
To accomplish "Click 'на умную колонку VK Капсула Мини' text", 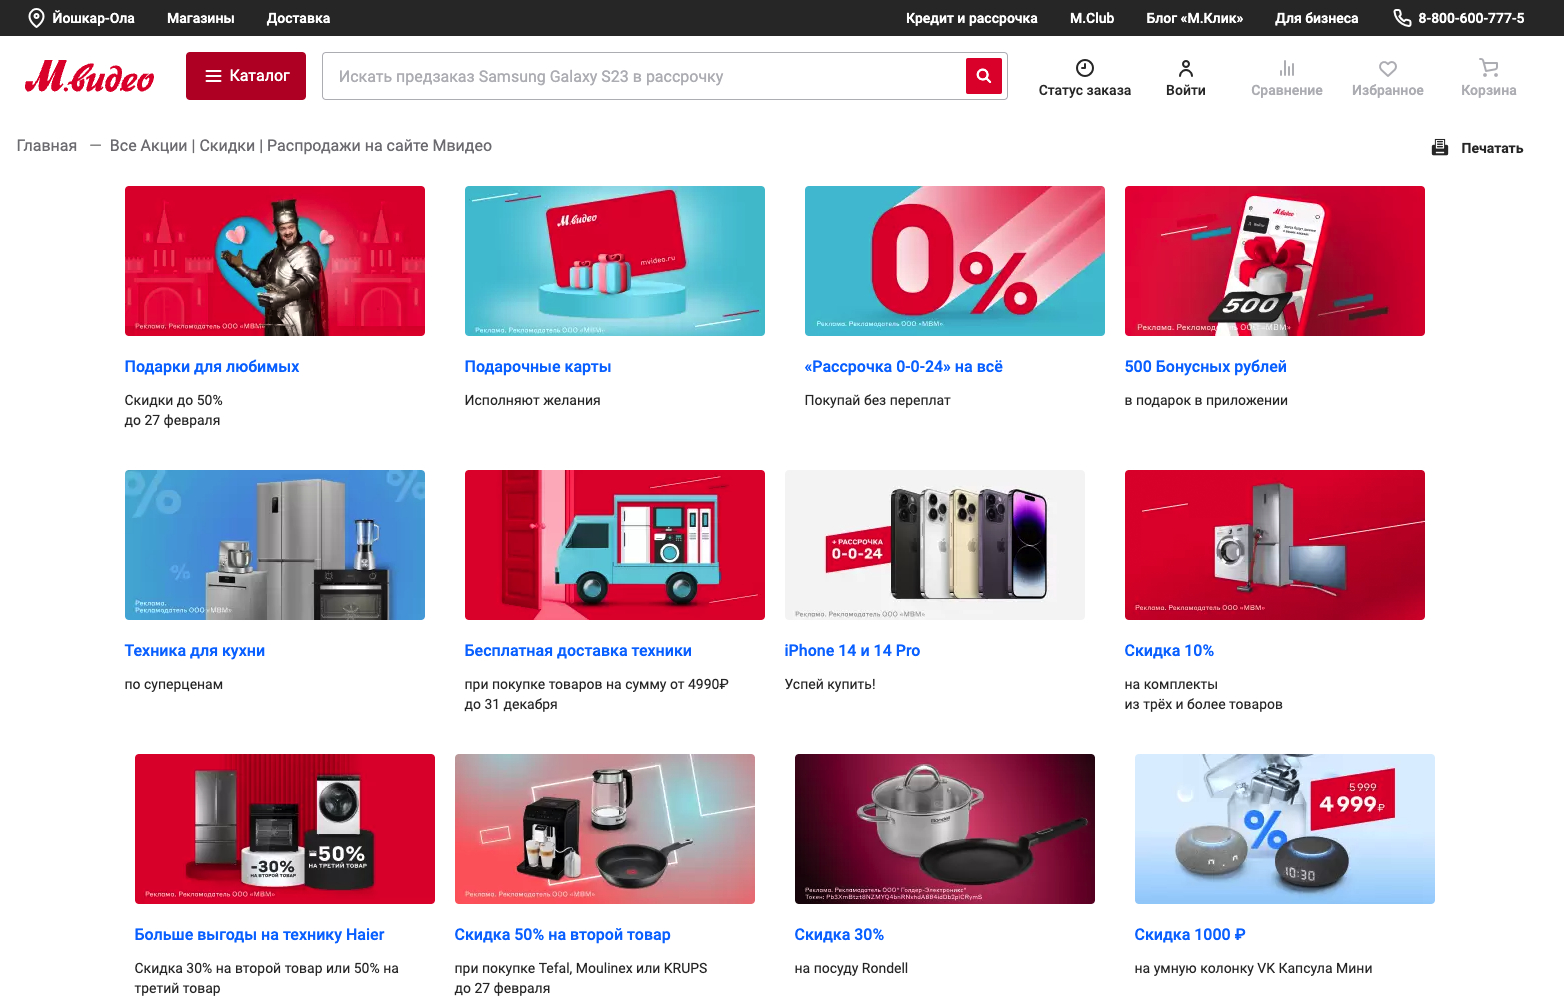I will pyautogui.click(x=1254, y=969).
